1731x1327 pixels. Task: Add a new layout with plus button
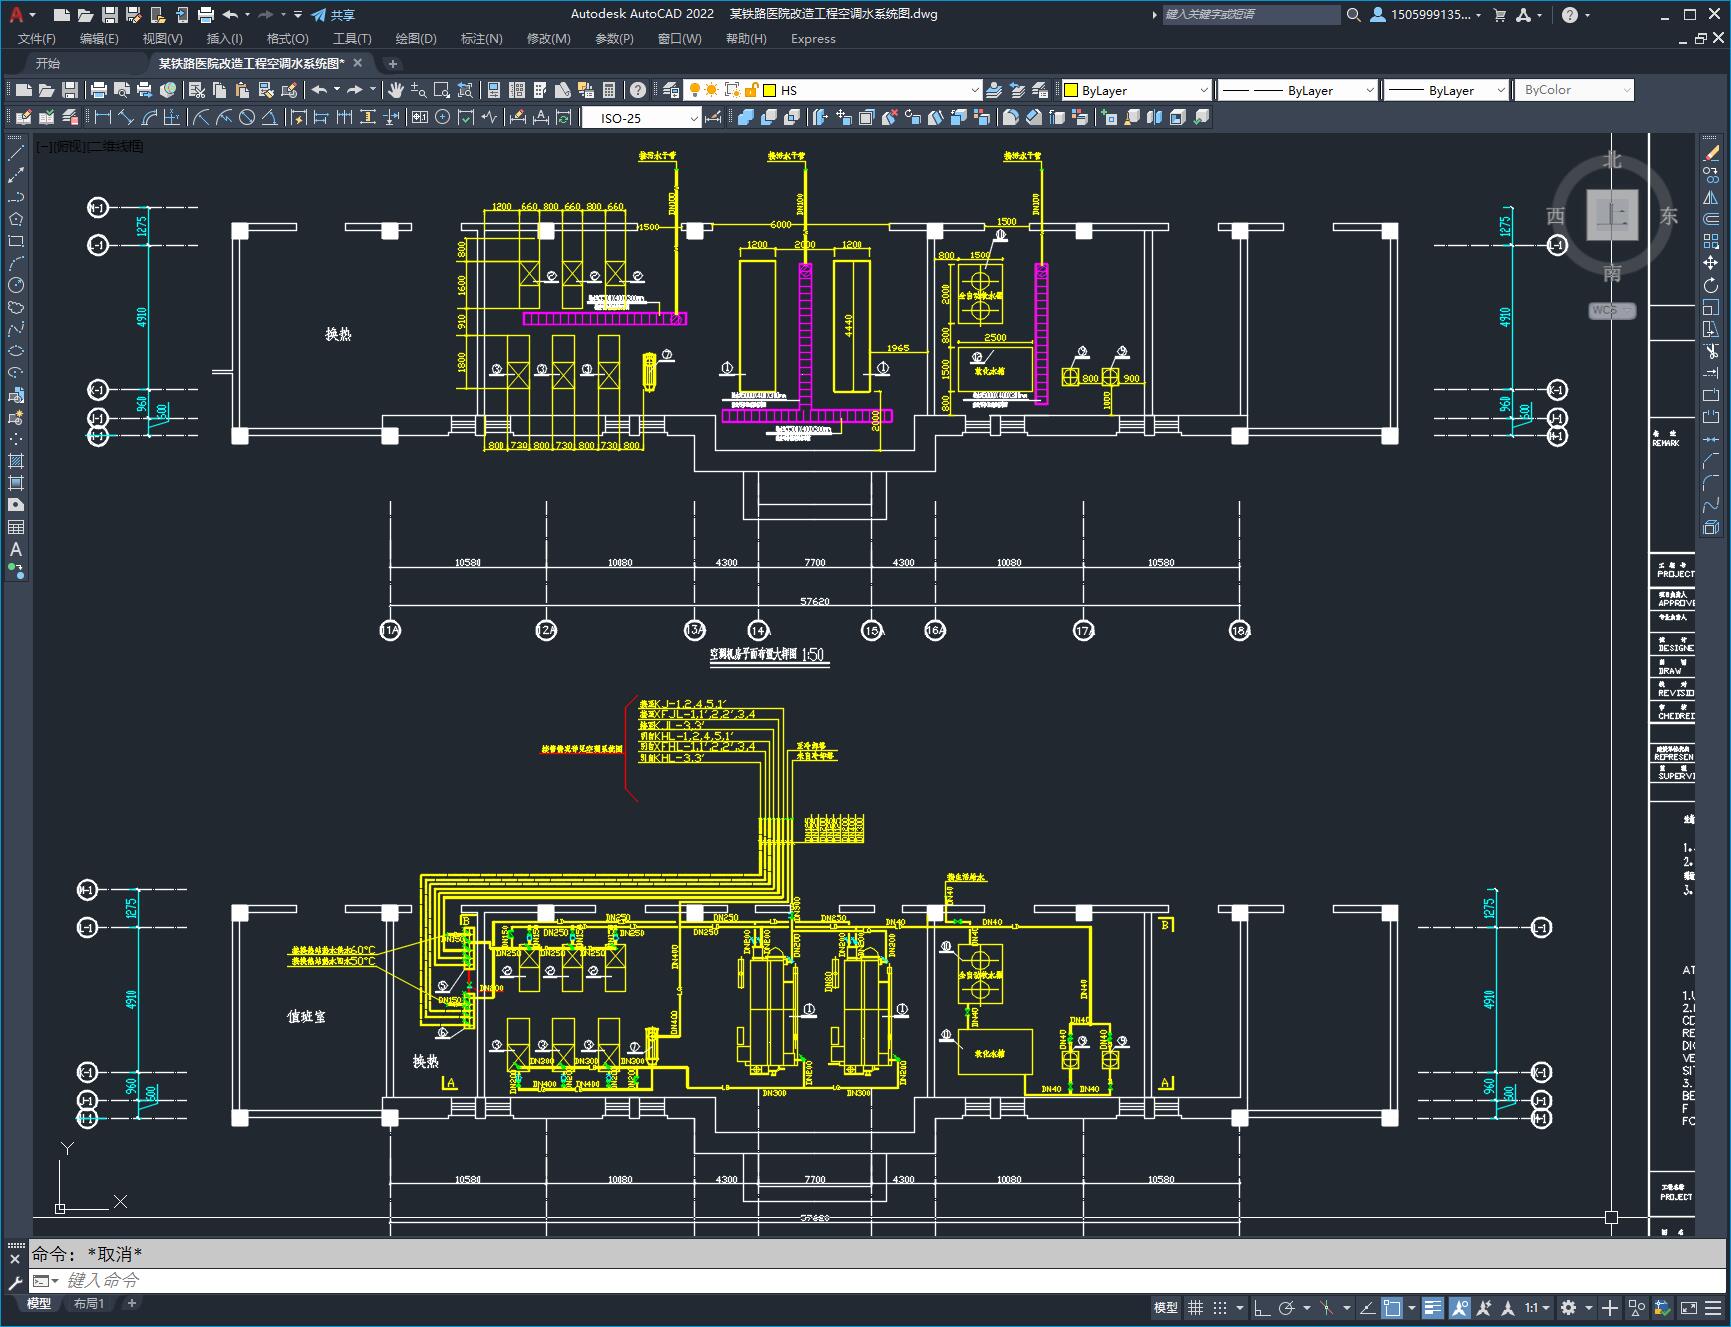click(x=131, y=1303)
